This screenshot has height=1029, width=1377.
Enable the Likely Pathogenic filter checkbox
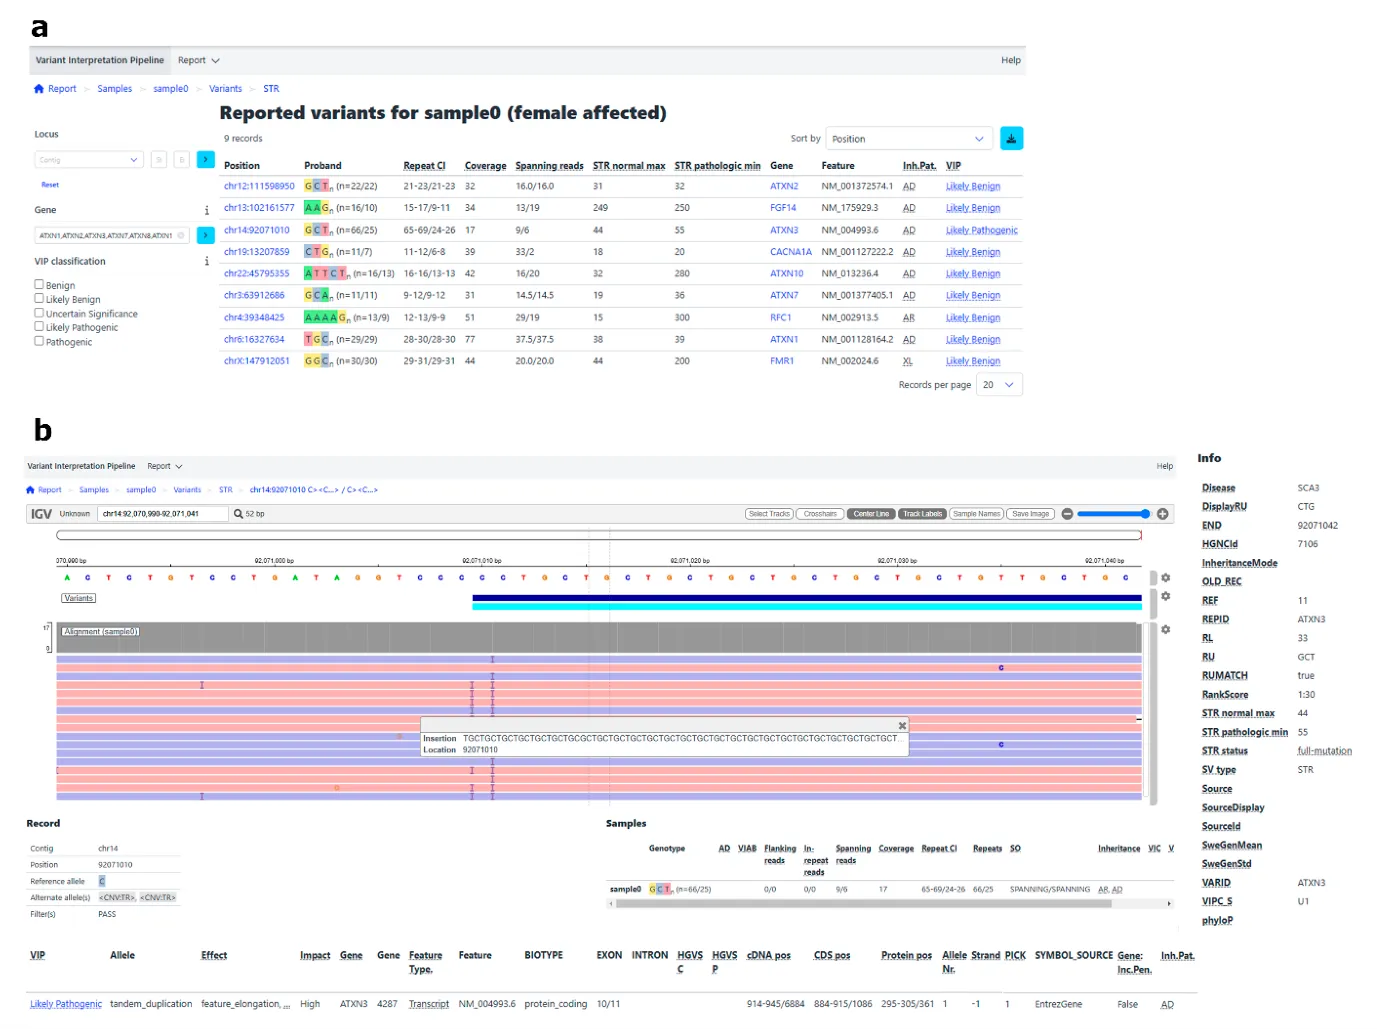pyautogui.click(x=39, y=327)
